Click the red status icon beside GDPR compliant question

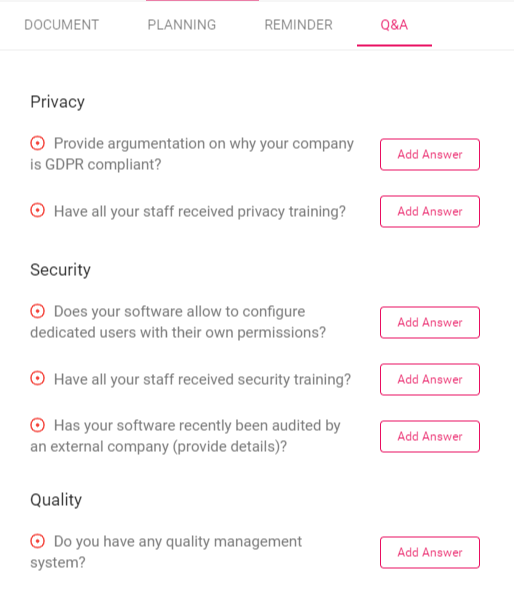pyautogui.click(x=38, y=143)
